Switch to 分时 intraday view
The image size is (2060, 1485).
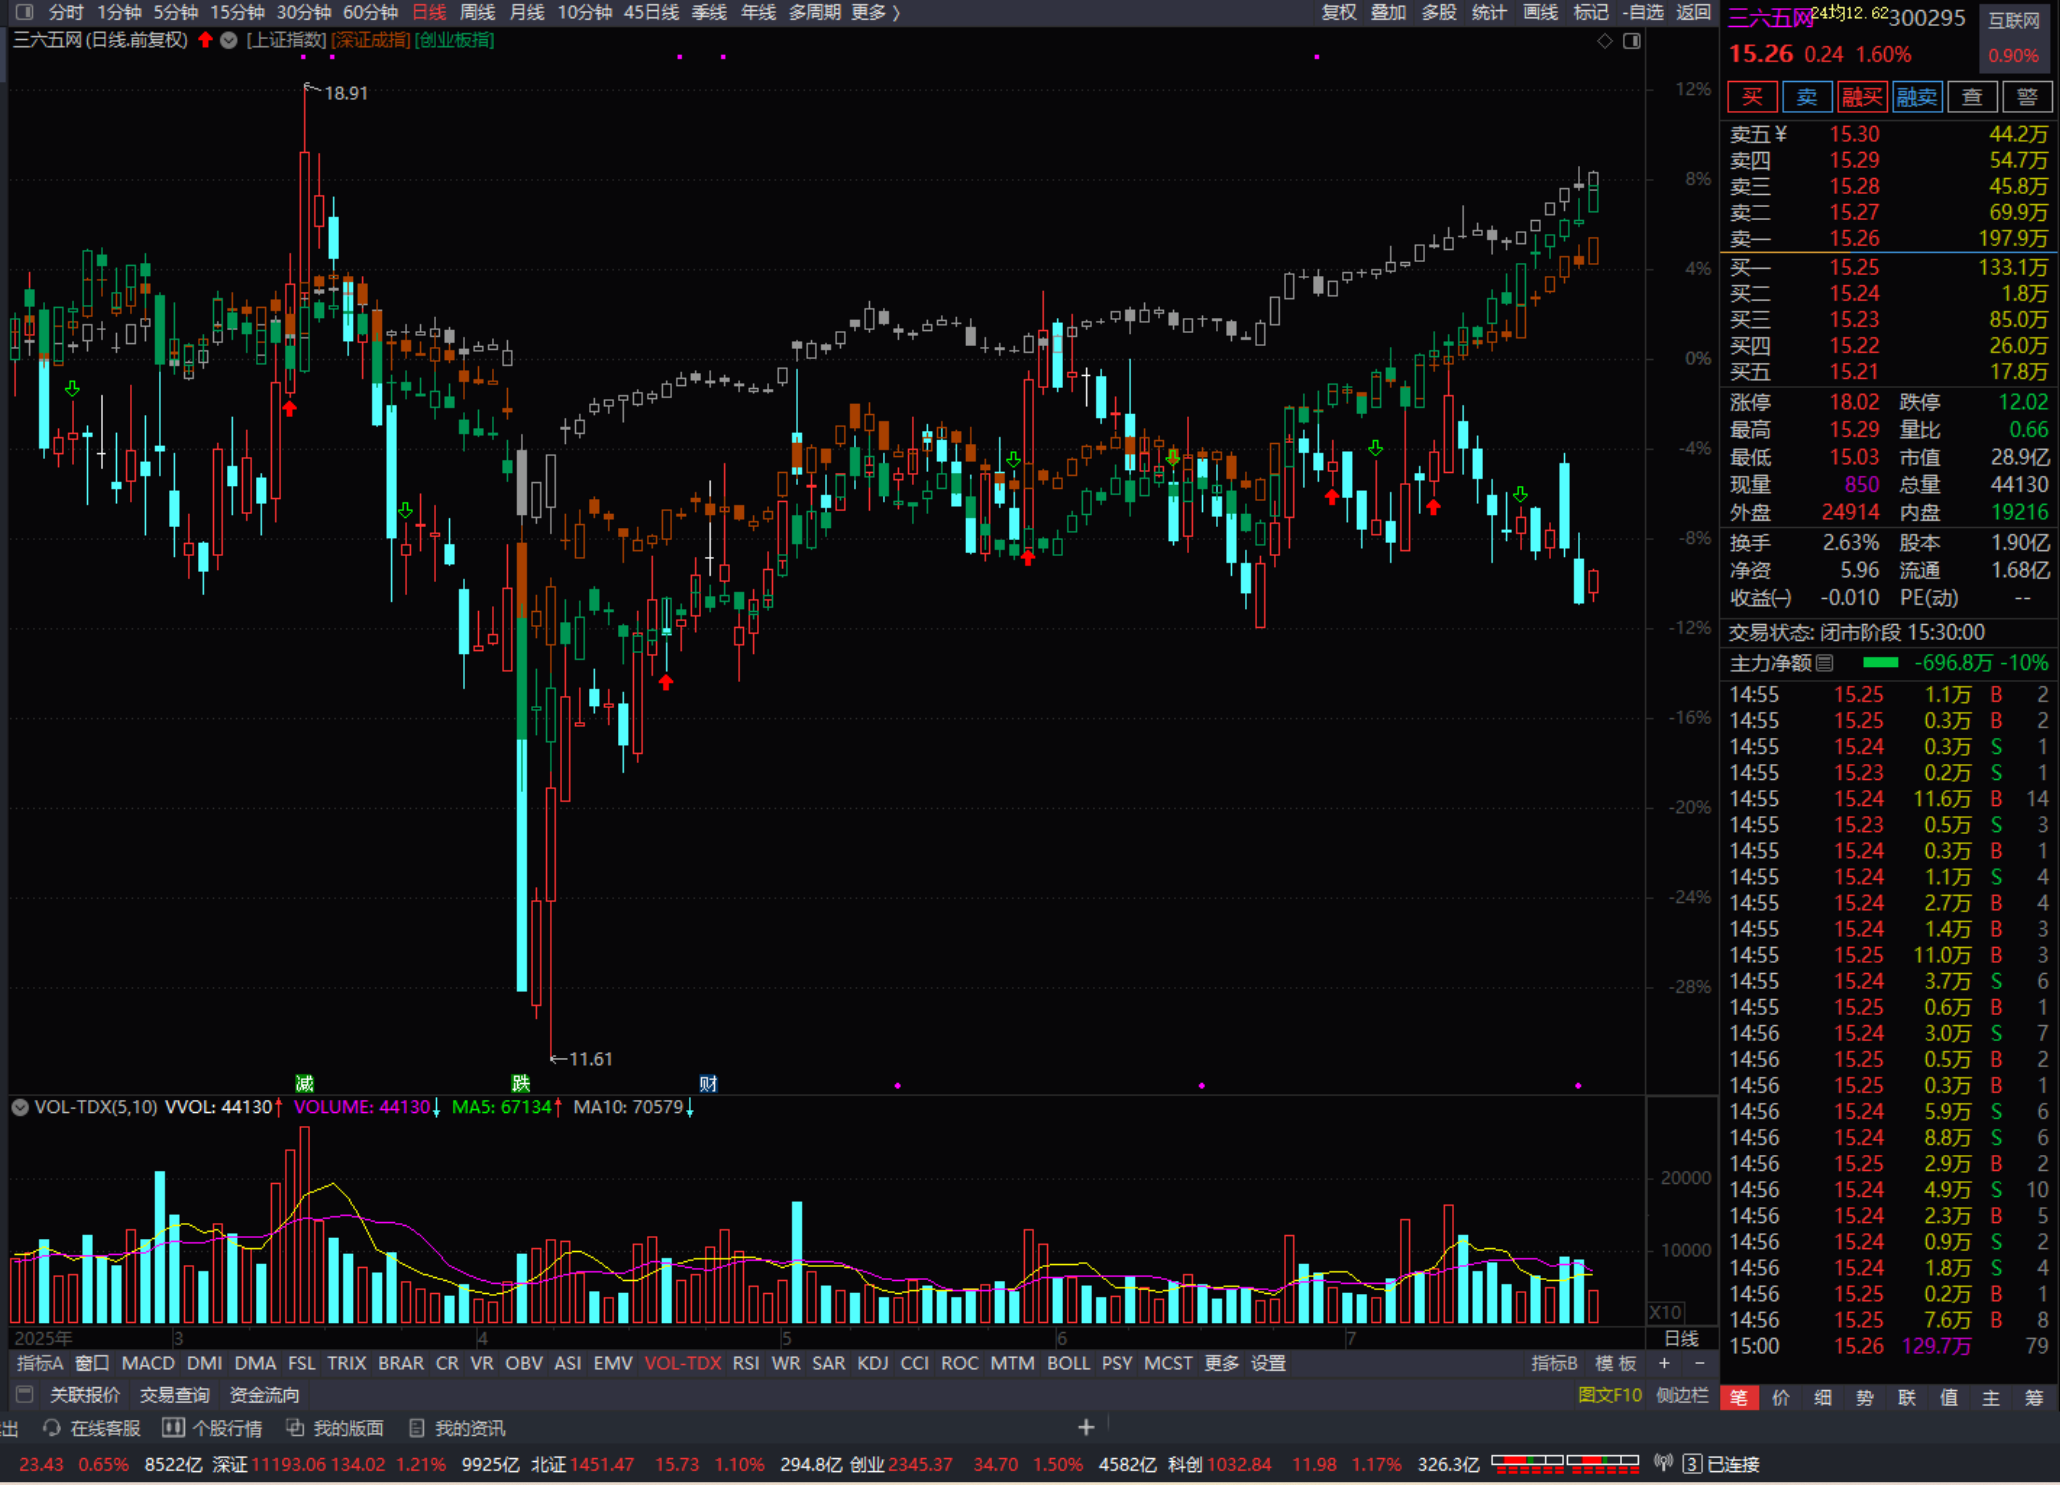tap(66, 12)
